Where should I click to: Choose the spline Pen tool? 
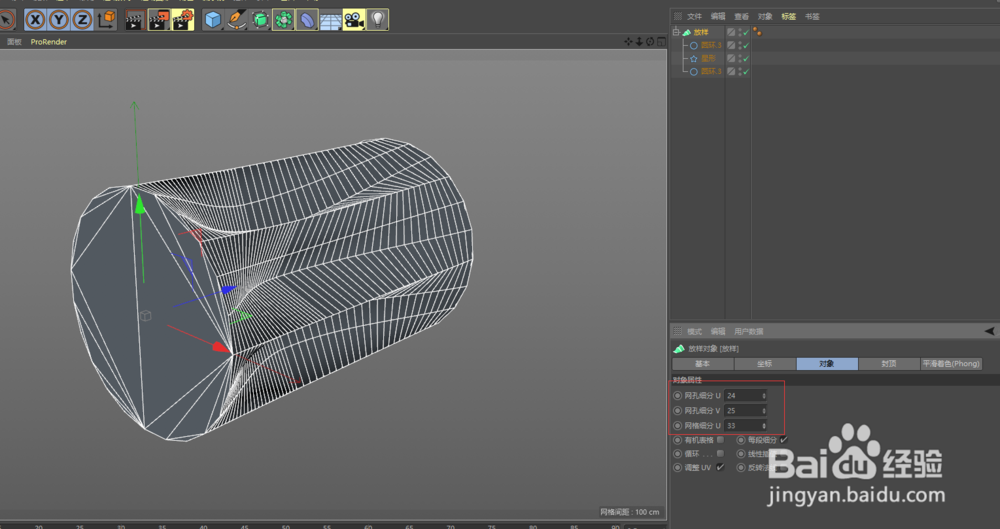(x=236, y=19)
